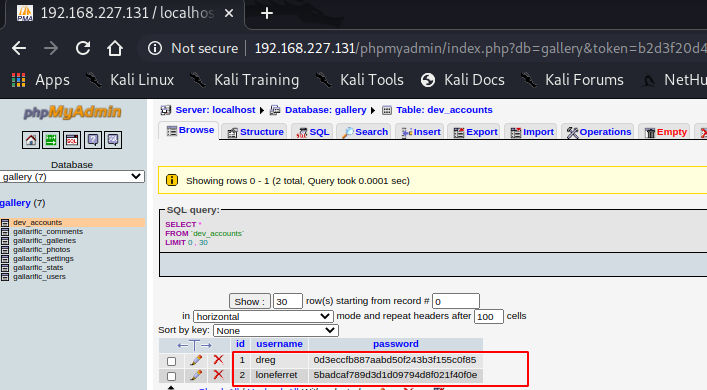Open the Sort by key dropdown
707x390 pixels.
click(x=276, y=330)
